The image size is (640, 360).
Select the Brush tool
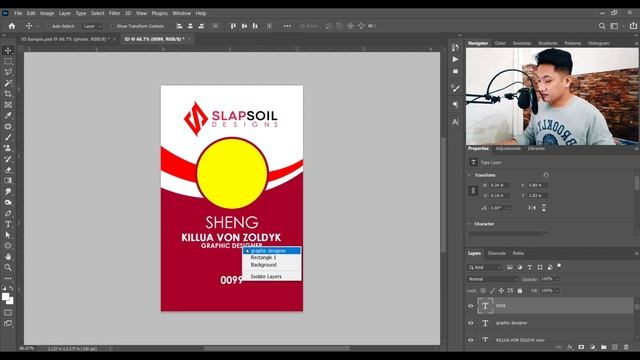tap(8, 138)
